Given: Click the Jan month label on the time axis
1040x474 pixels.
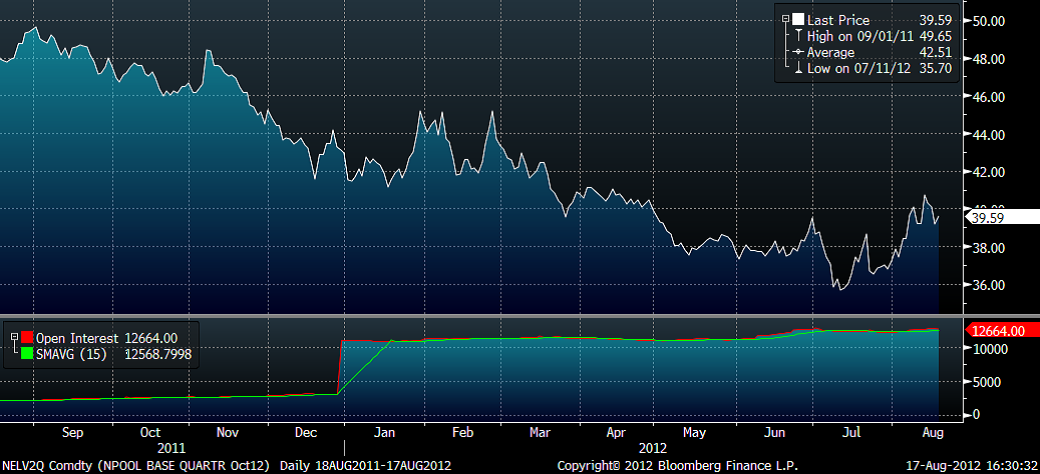Looking at the screenshot, I should pyautogui.click(x=380, y=434).
